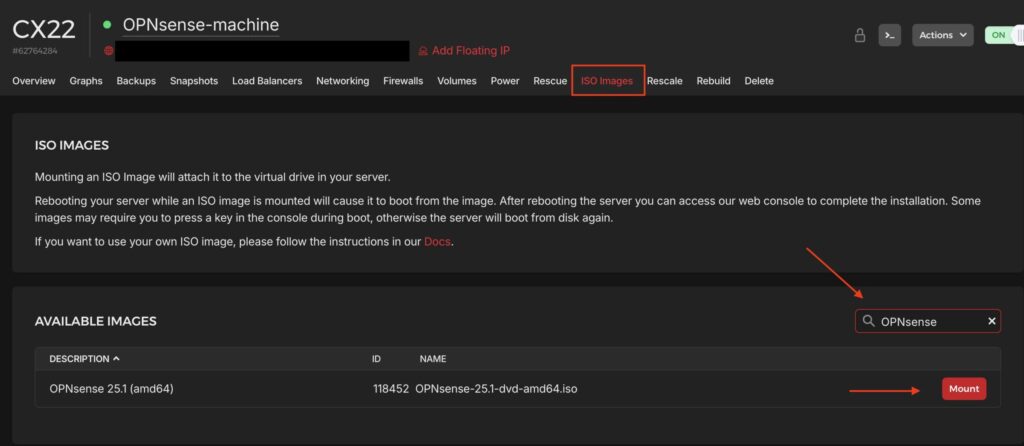Follow the Docs link
Image resolution: width=1024 pixels, height=446 pixels.
(x=437, y=242)
